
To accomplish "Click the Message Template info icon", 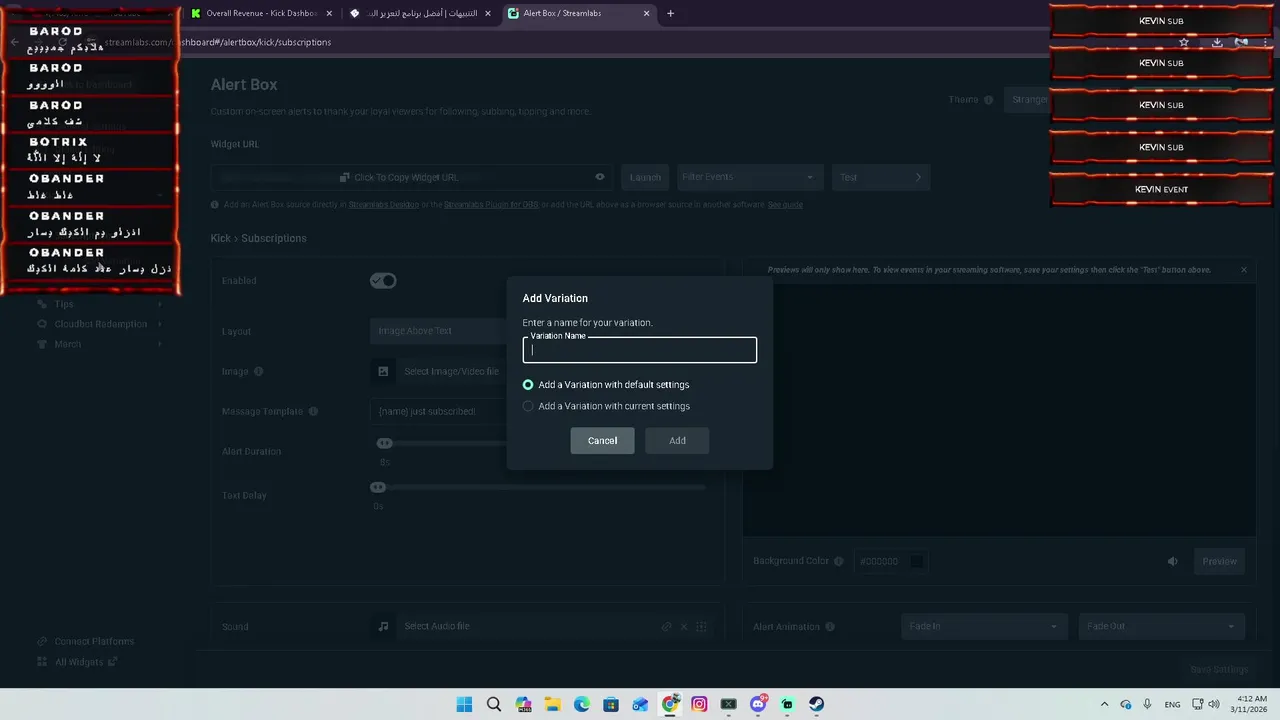I will tap(313, 411).
